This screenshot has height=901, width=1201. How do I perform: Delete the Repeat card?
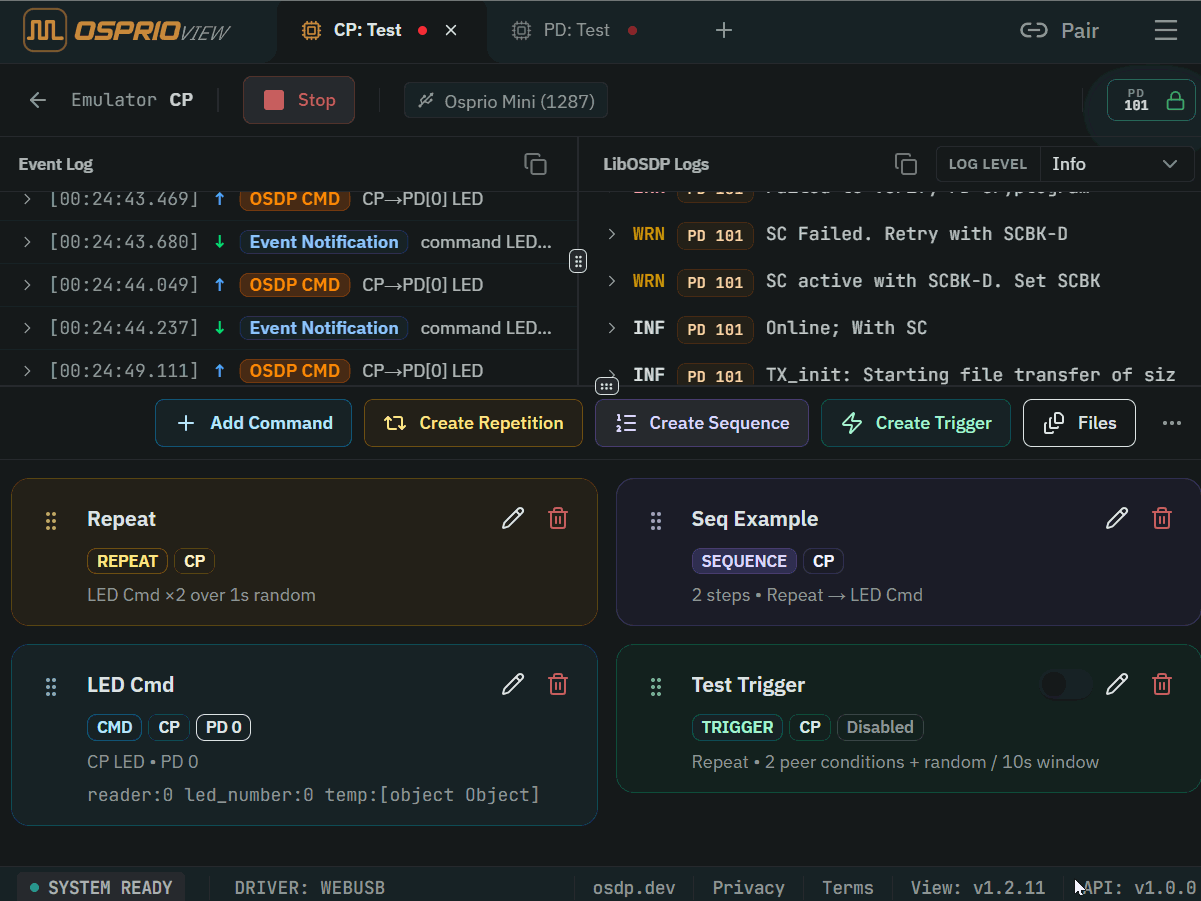(x=558, y=518)
